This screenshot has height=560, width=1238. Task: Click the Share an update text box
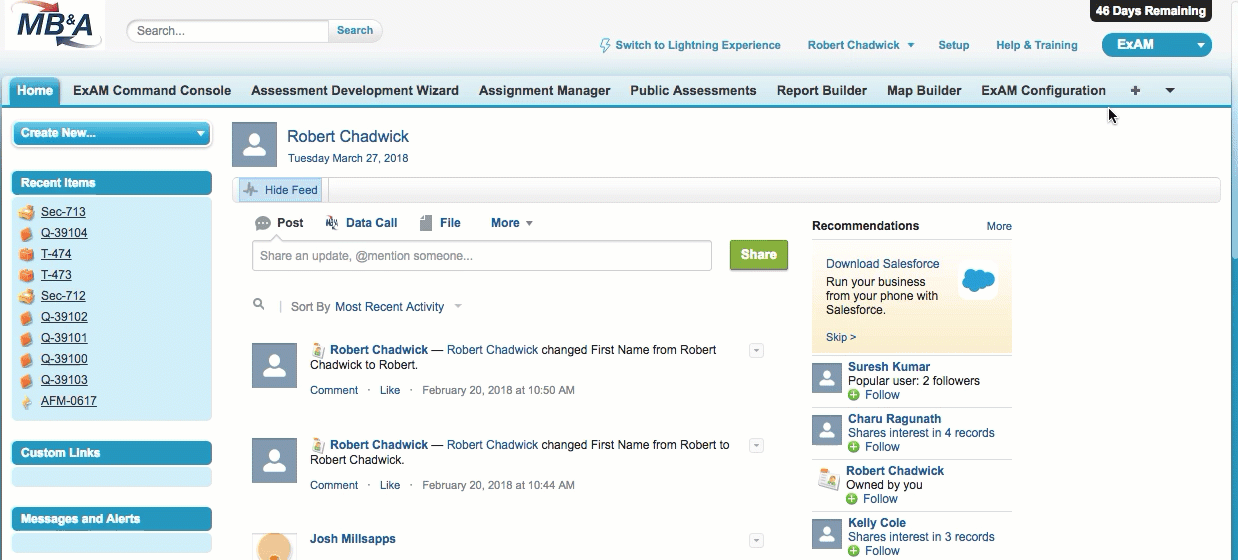pos(482,256)
